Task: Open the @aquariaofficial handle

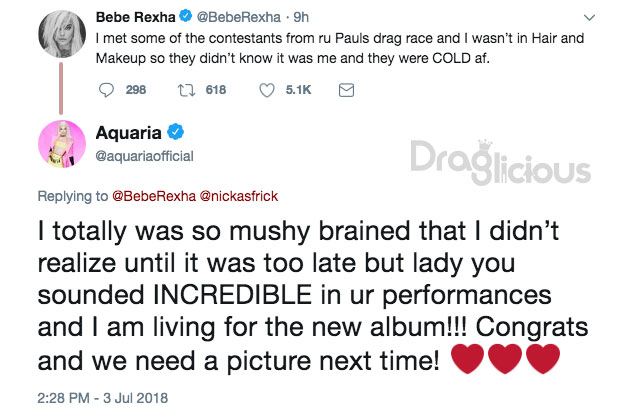Action: pyautogui.click(x=145, y=155)
